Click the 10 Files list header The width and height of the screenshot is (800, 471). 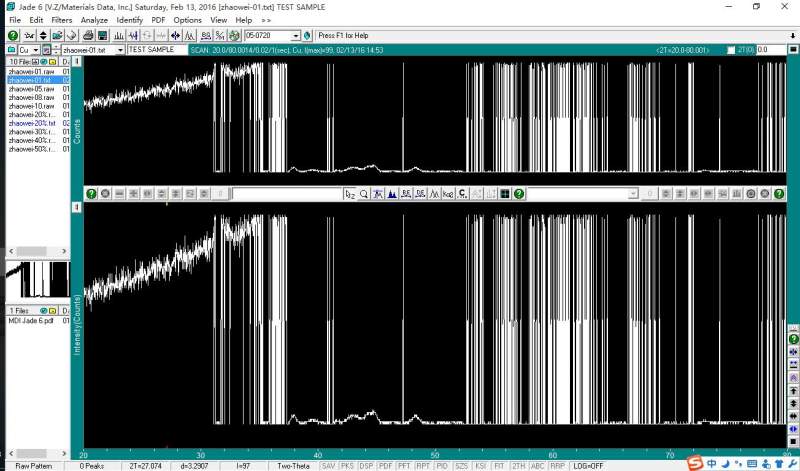pos(33,61)
